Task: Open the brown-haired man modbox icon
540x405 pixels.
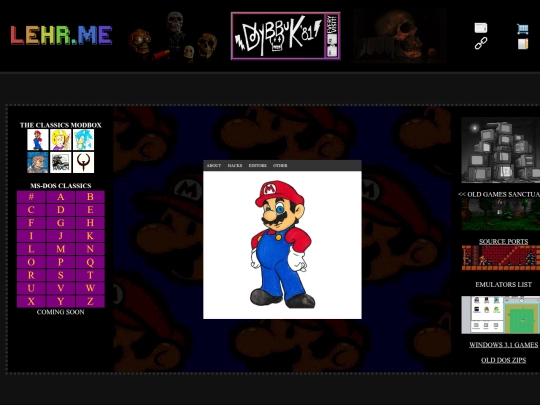Action: [38, 162]
